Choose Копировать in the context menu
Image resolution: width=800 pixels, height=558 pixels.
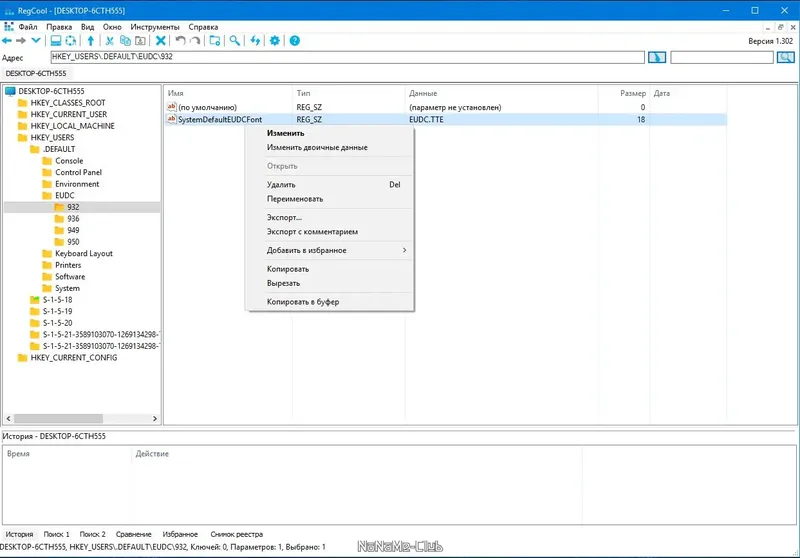coord(330,269)
